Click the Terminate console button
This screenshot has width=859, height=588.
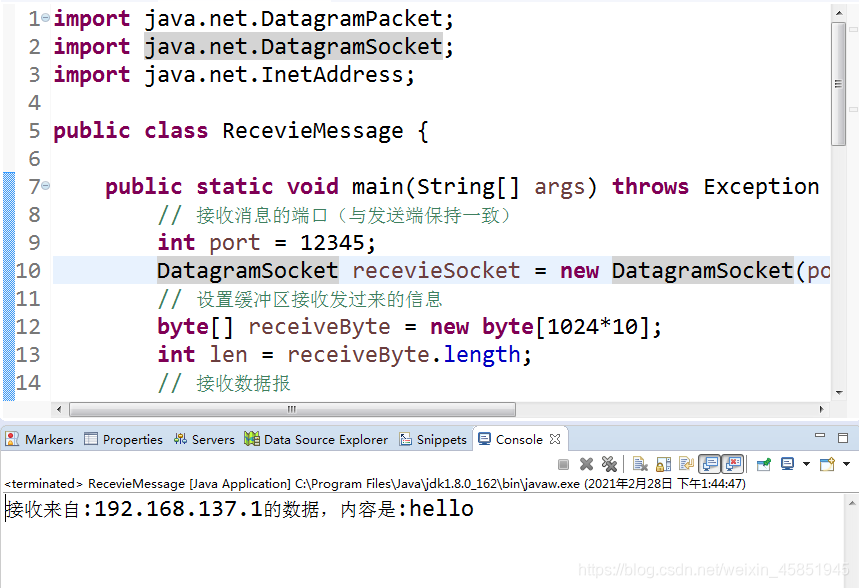point(563,465)
